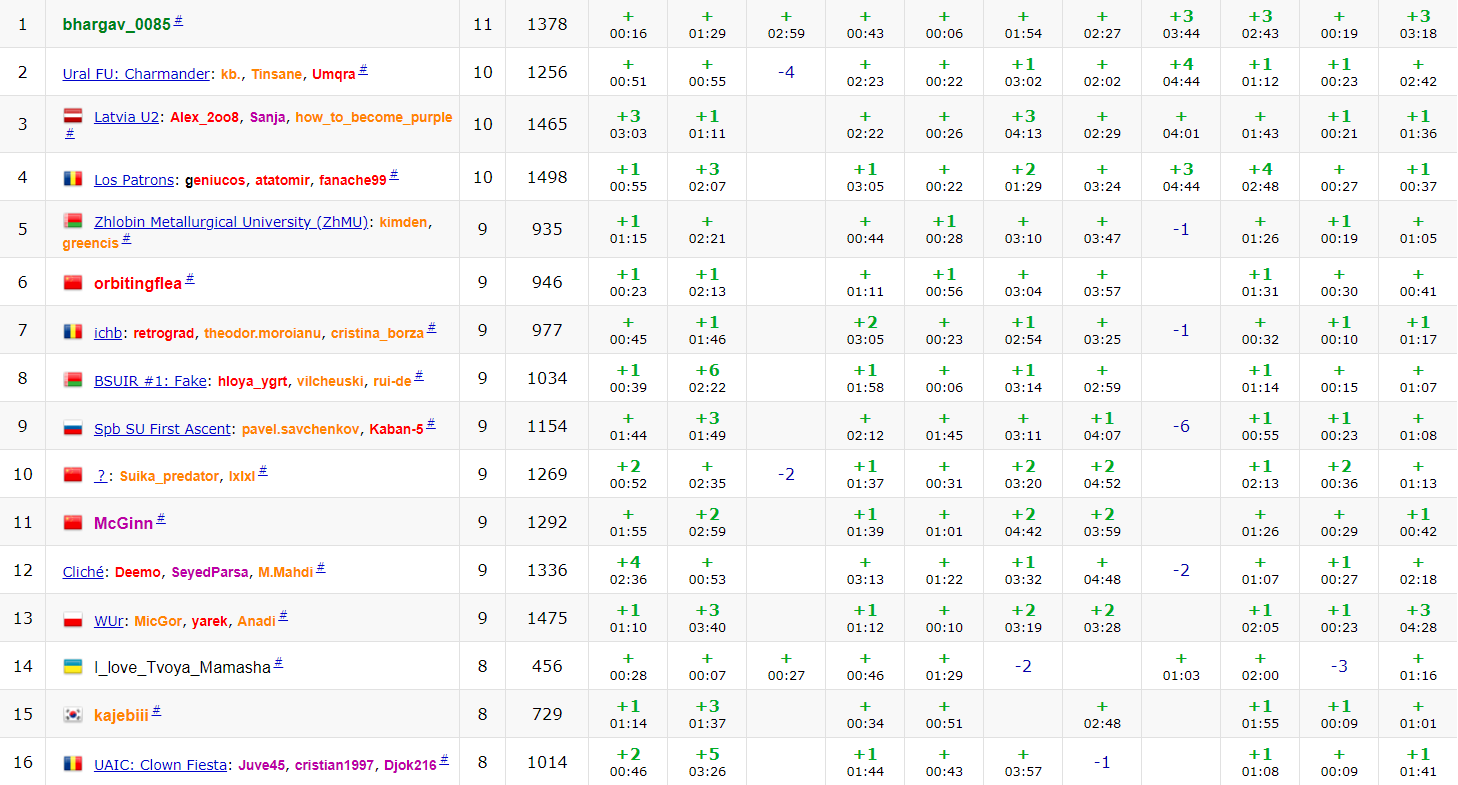Click the # marker after McGinn

(x=161, y=520)
